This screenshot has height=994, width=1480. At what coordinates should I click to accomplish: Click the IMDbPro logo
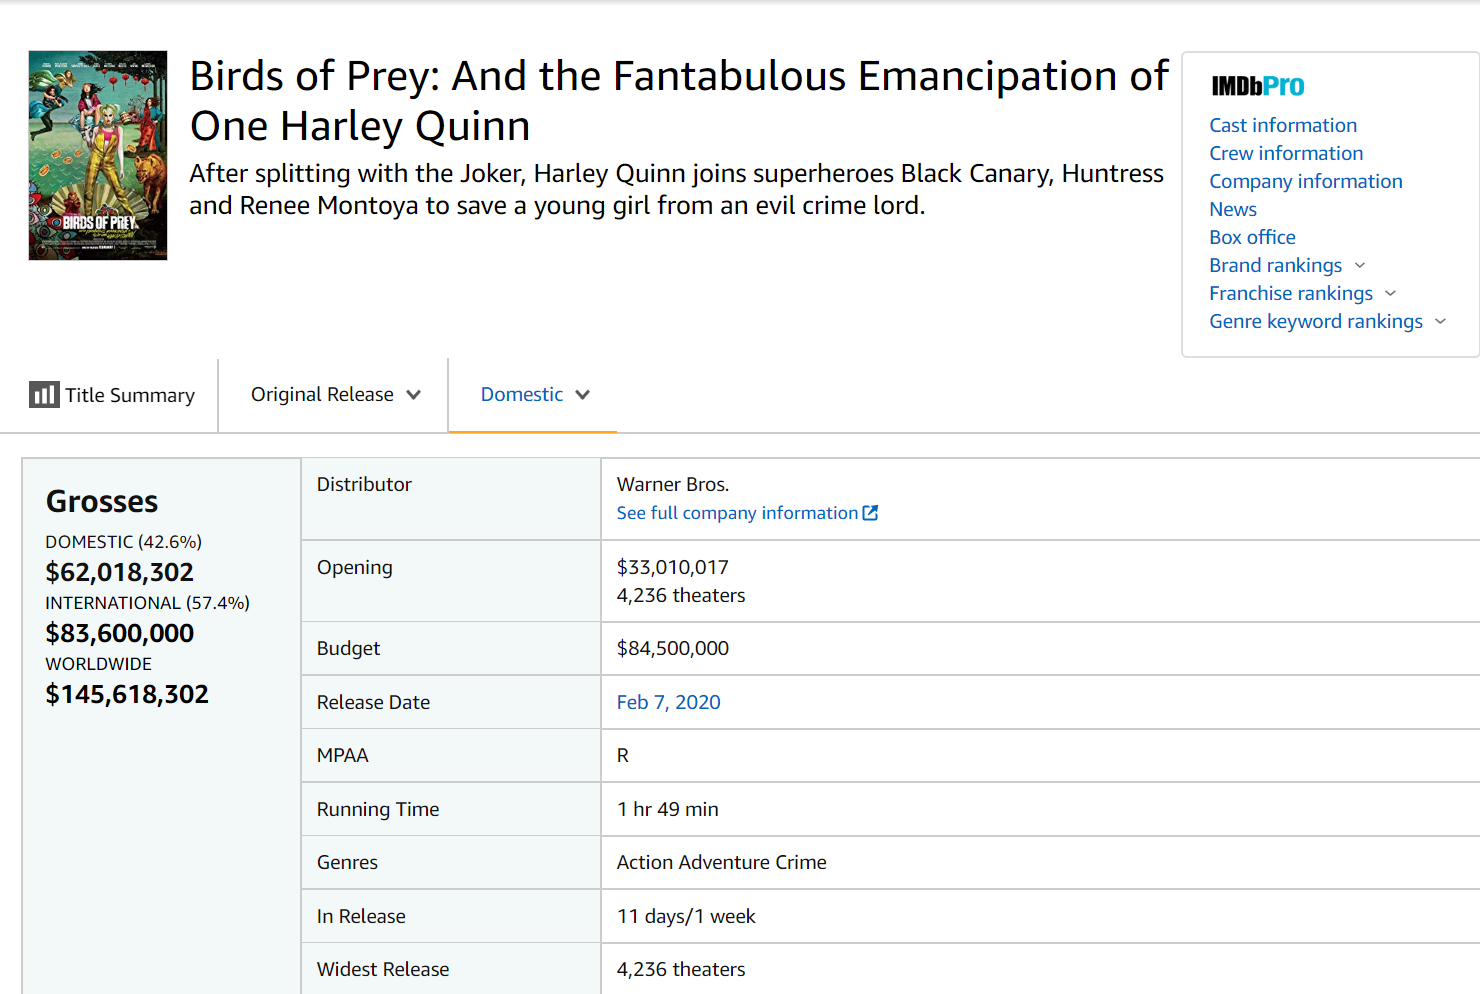(x=1257, y=86)
